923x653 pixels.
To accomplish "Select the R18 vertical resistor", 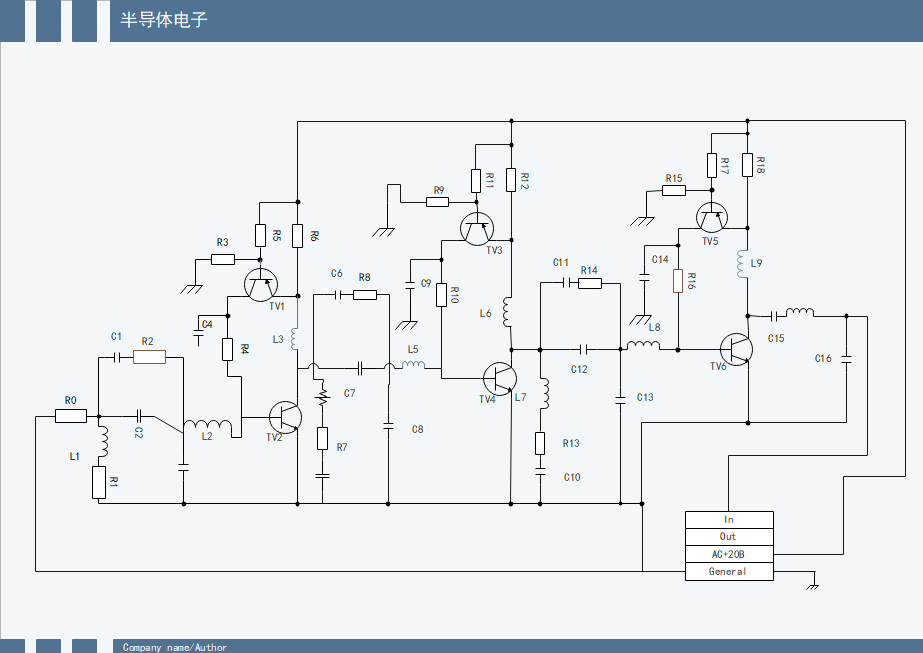I will 748,165.
